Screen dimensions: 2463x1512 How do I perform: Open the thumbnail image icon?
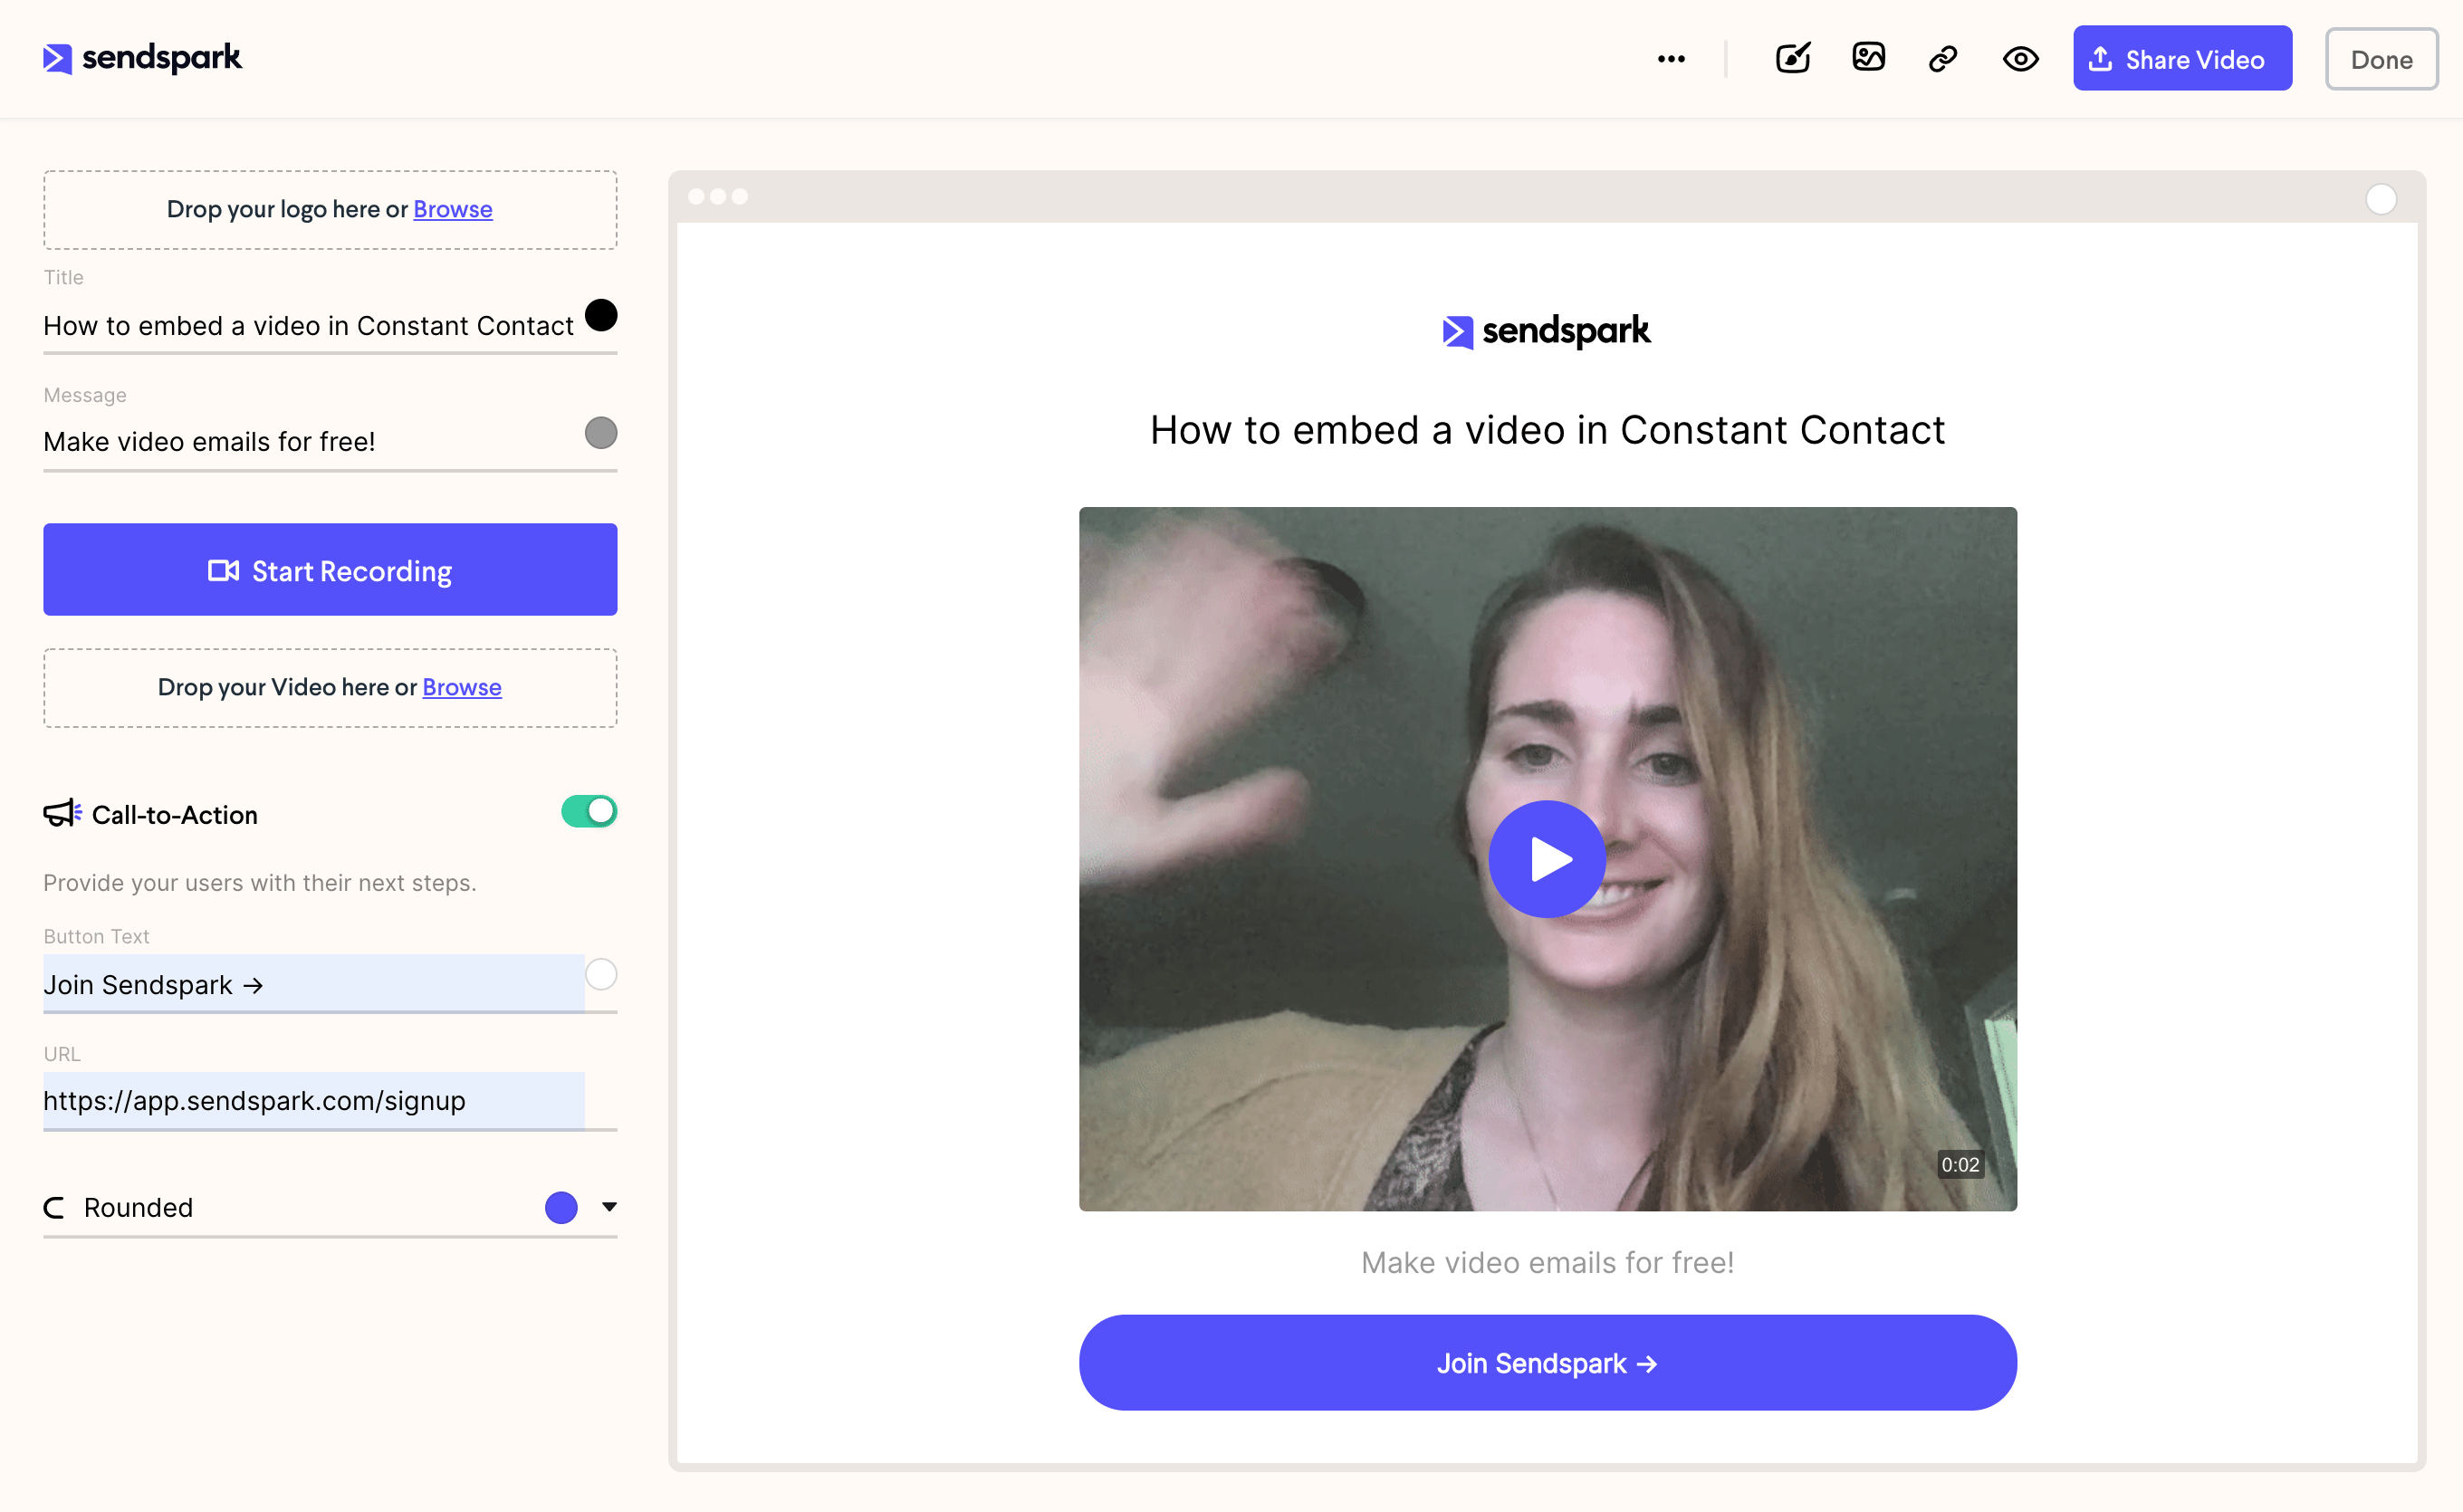[1868, 57]
